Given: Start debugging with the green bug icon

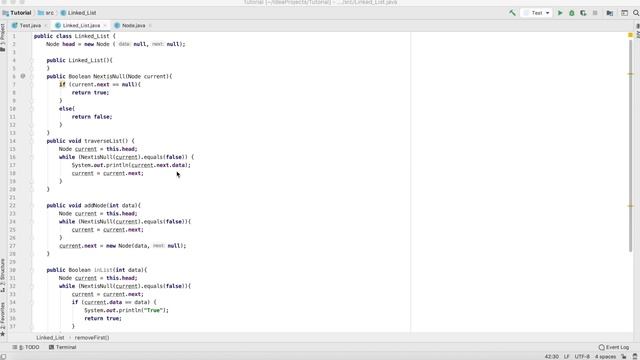Looking at the screenshot, I should 571,13.
